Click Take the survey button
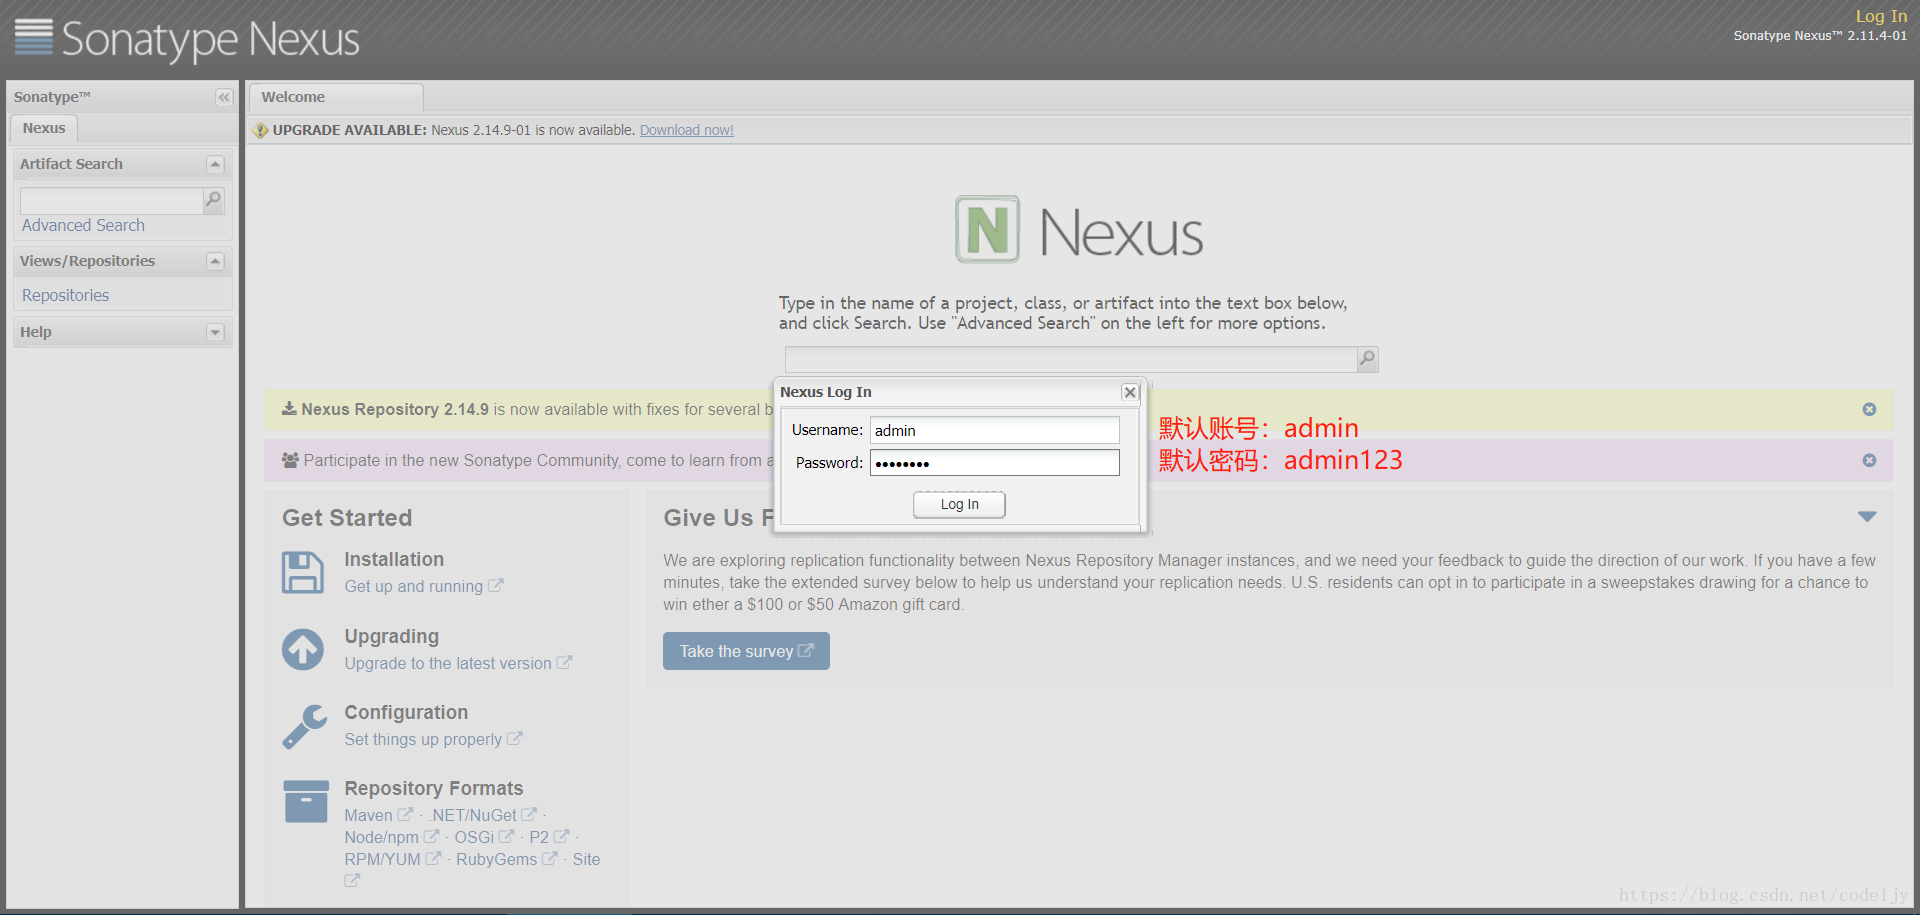 746,651
